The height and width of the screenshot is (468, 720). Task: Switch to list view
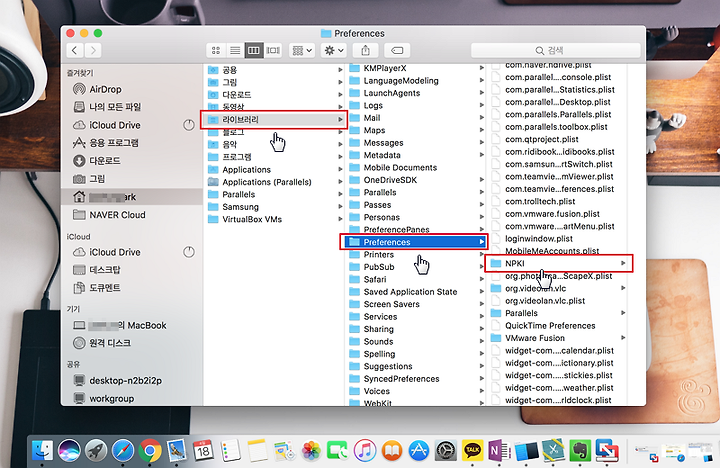point(235,50)
